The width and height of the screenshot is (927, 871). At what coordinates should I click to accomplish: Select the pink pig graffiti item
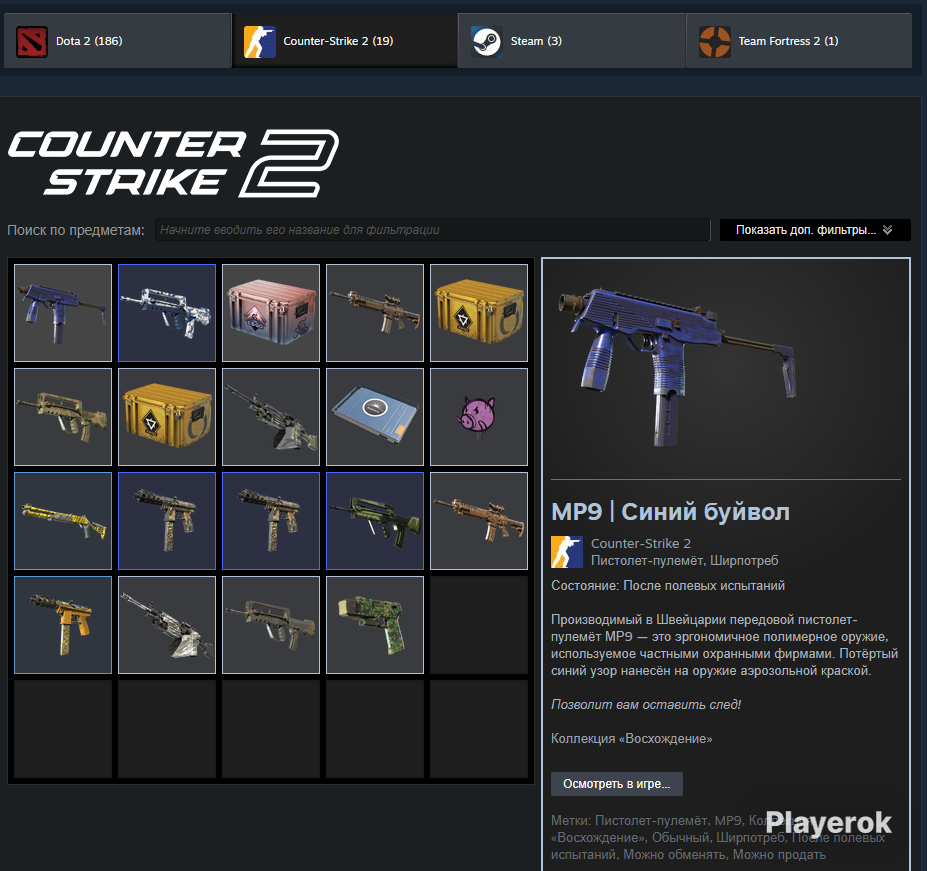pyautogui.click(x=479, y=417)
